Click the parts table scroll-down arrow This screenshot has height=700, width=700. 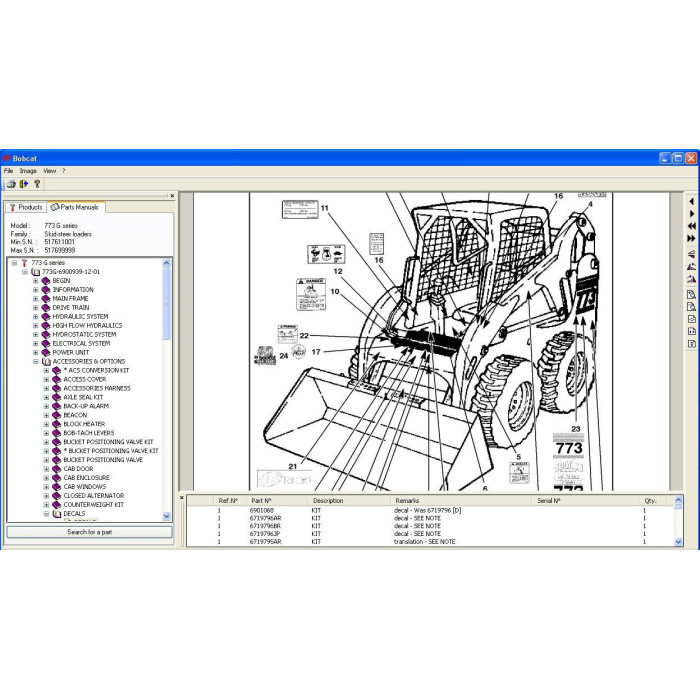click(x=678, y=542)
